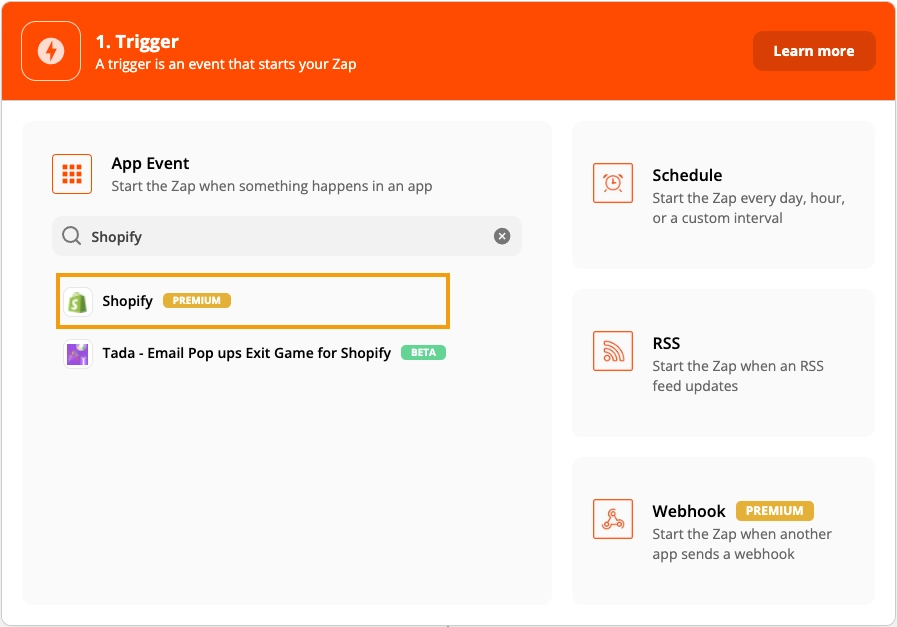Clear the search with the X icon
897x627 pixels.
502,236
